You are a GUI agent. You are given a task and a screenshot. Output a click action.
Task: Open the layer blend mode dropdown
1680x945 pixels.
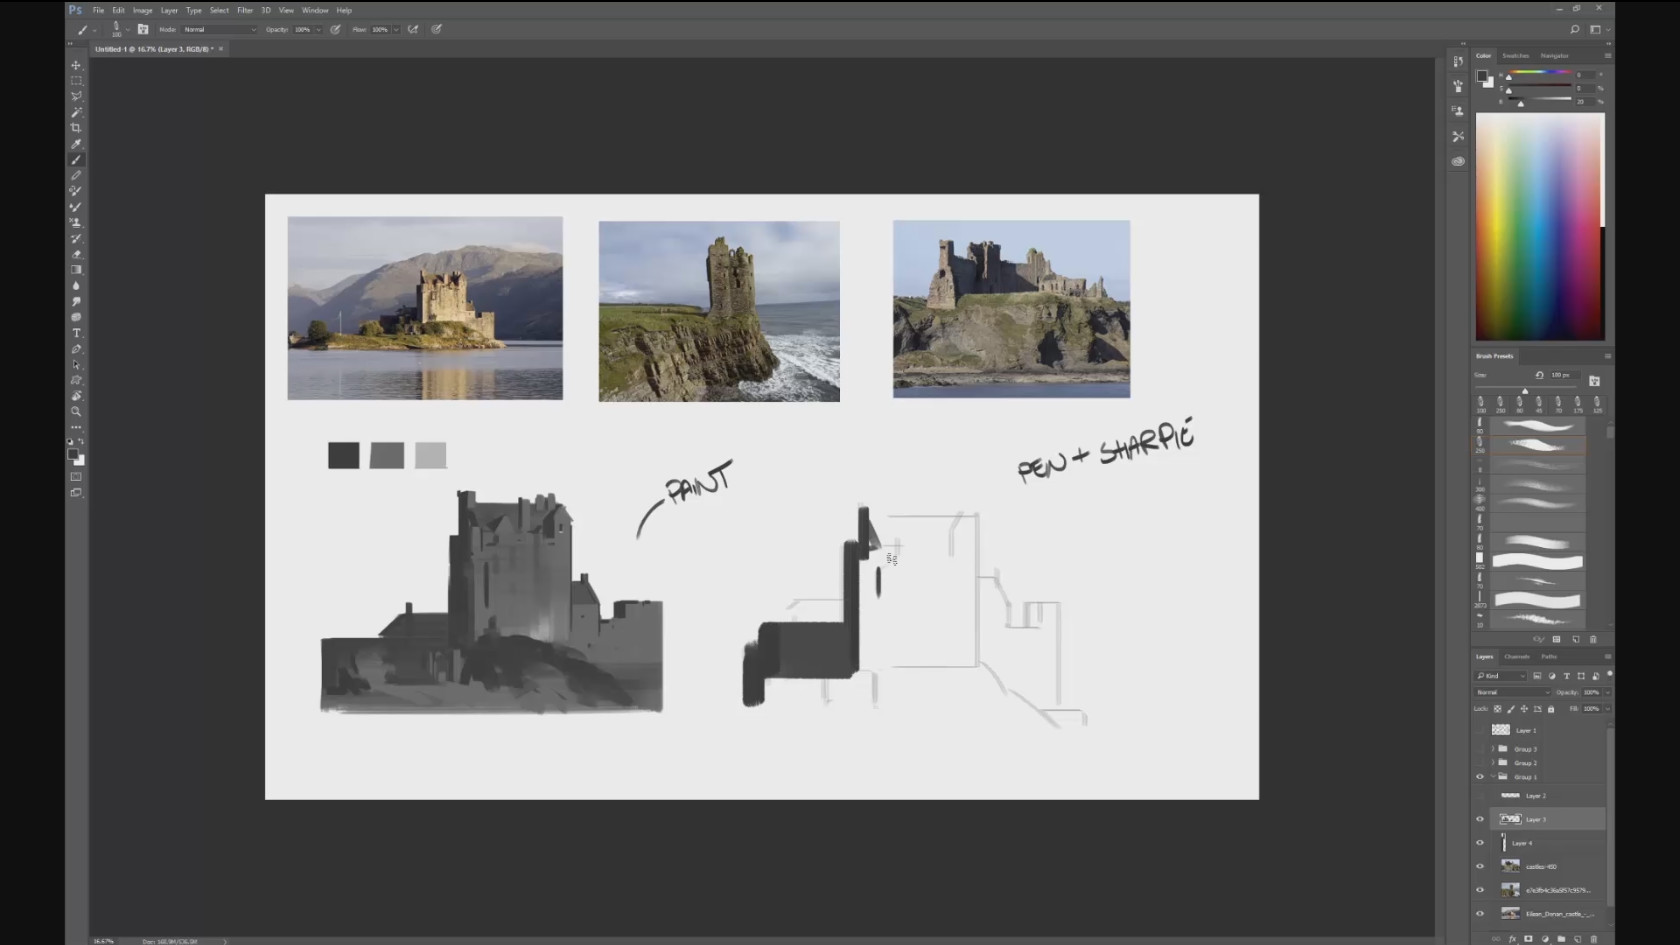pos(1513,692)
